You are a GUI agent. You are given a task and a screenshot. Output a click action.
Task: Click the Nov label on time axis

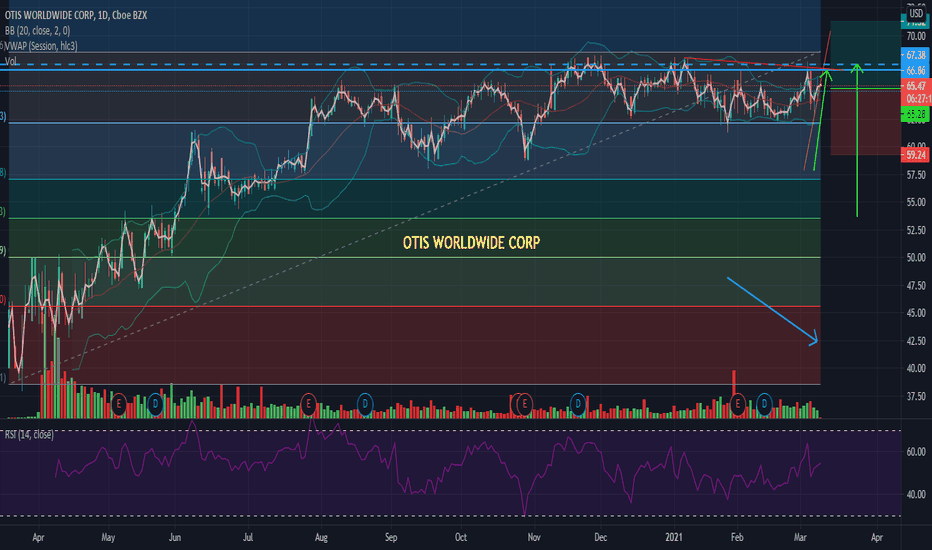534,538
